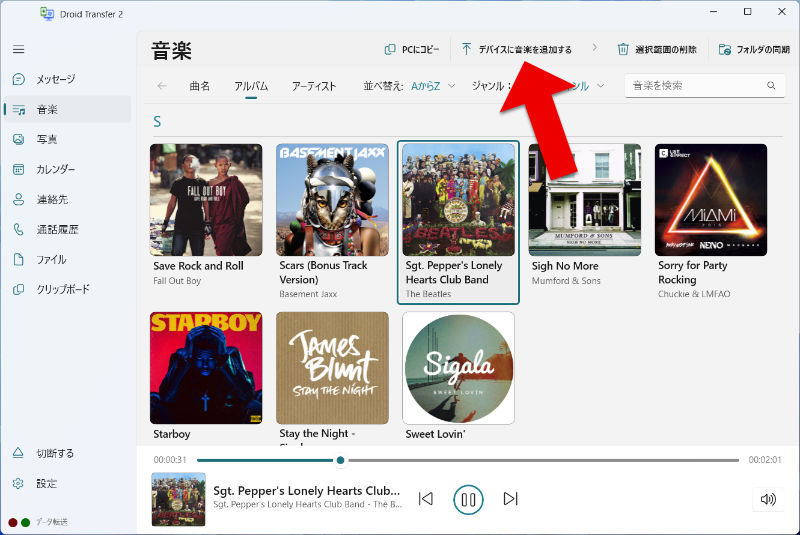
Task: Click the photos icon in sidebar
Action: (x=18, y=139)
